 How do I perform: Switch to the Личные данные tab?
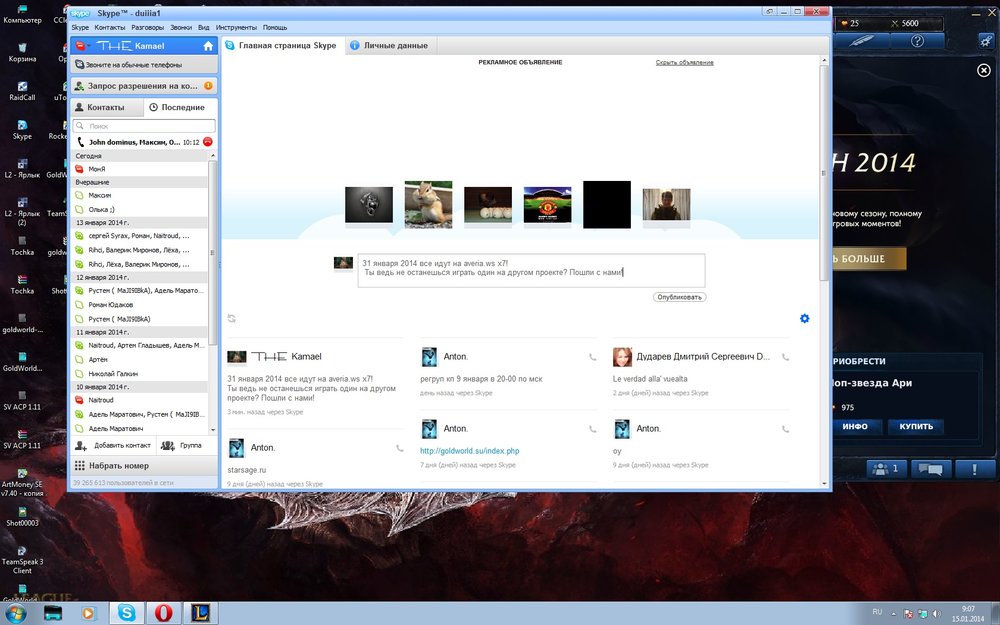pyautogui.click(x=394, y=46)
